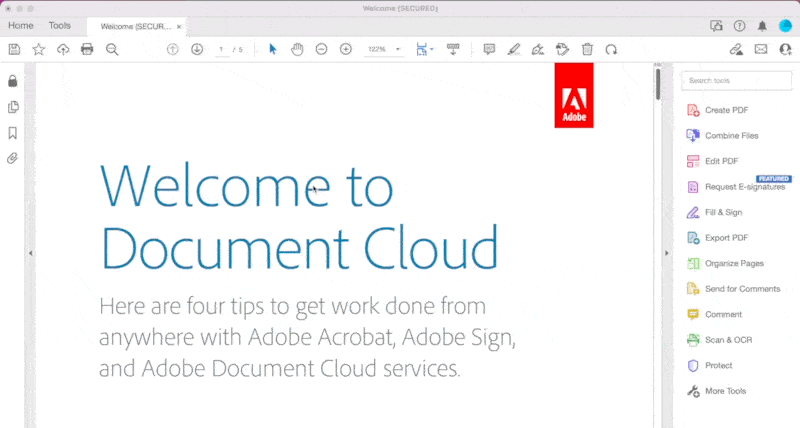Collapse the right tools pane arrow
800x428 pixels.
coord(666,253)
